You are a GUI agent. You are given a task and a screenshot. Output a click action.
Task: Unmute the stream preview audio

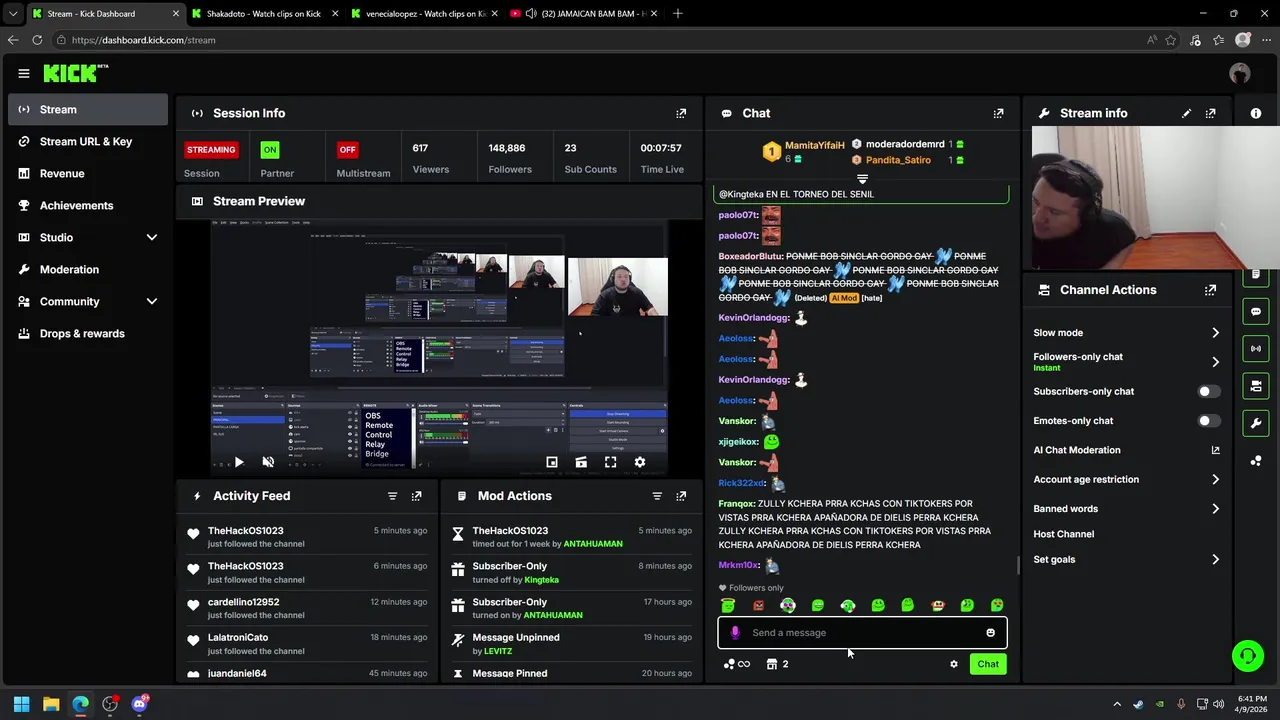[268, 462]
